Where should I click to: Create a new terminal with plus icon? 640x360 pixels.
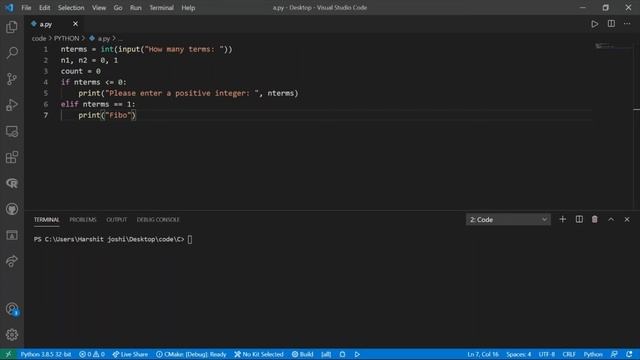pos(562,219)
